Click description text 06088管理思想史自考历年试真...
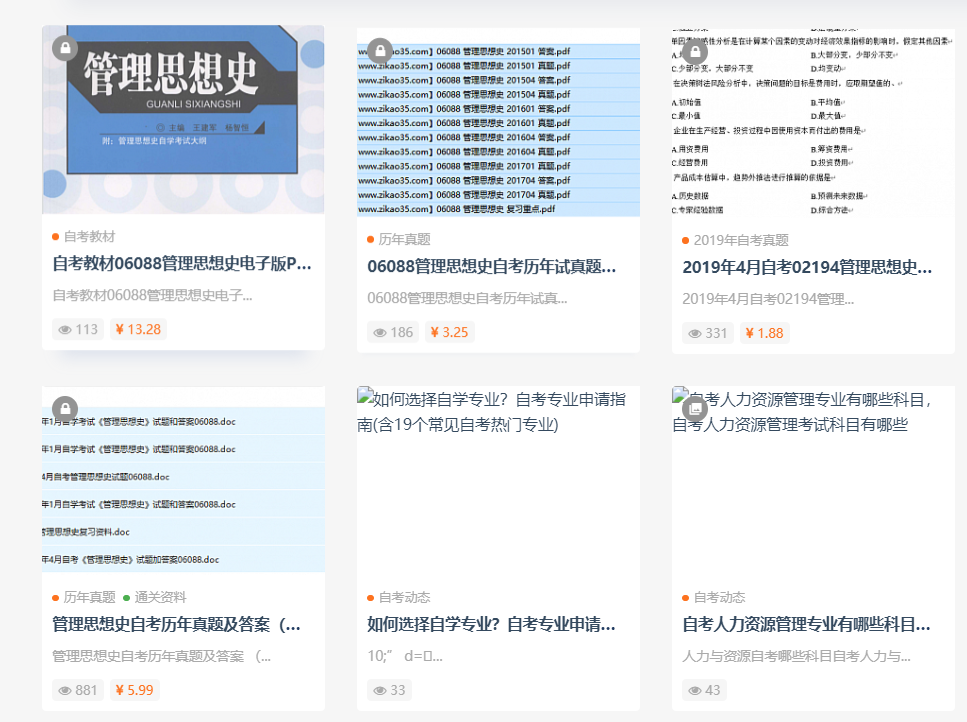The width and height of the screenshot is (967, 722). coord(467,298)
